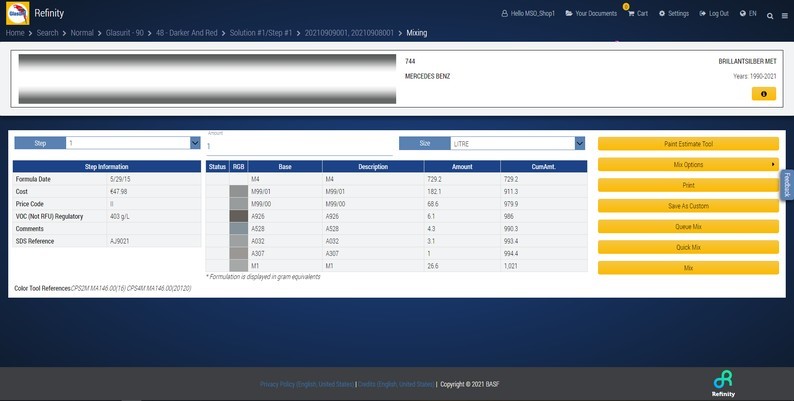Click the Refinity footer logo
This screenshot has height=401, width=794.
(723, 384)
